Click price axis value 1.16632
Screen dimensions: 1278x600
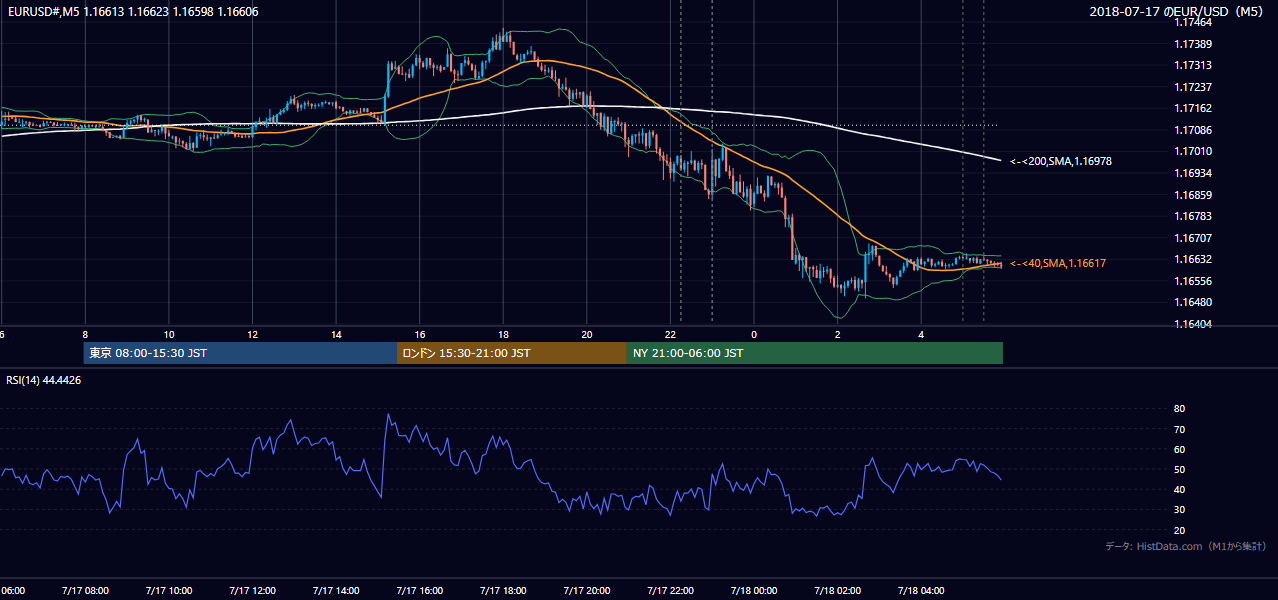pos(1195,259)
